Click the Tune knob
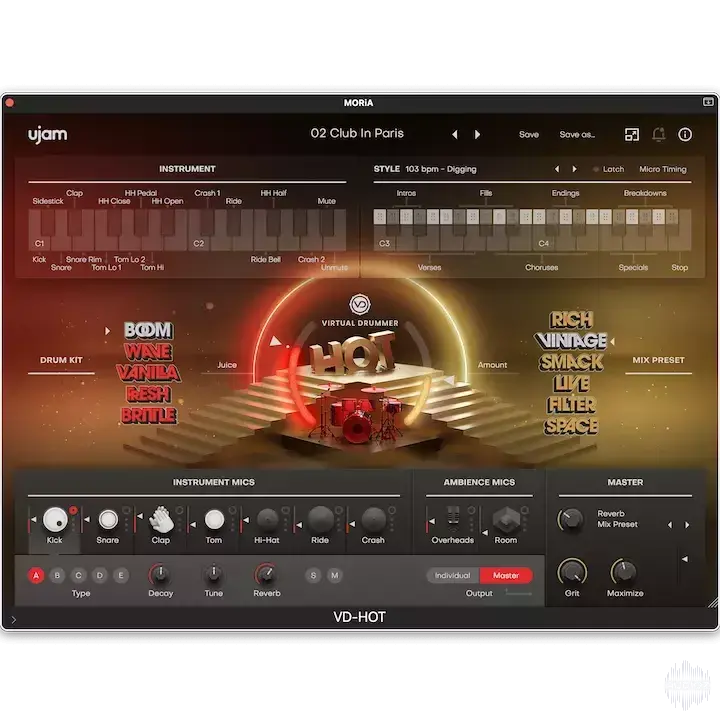Screen dimensions: 720x720 214,574
